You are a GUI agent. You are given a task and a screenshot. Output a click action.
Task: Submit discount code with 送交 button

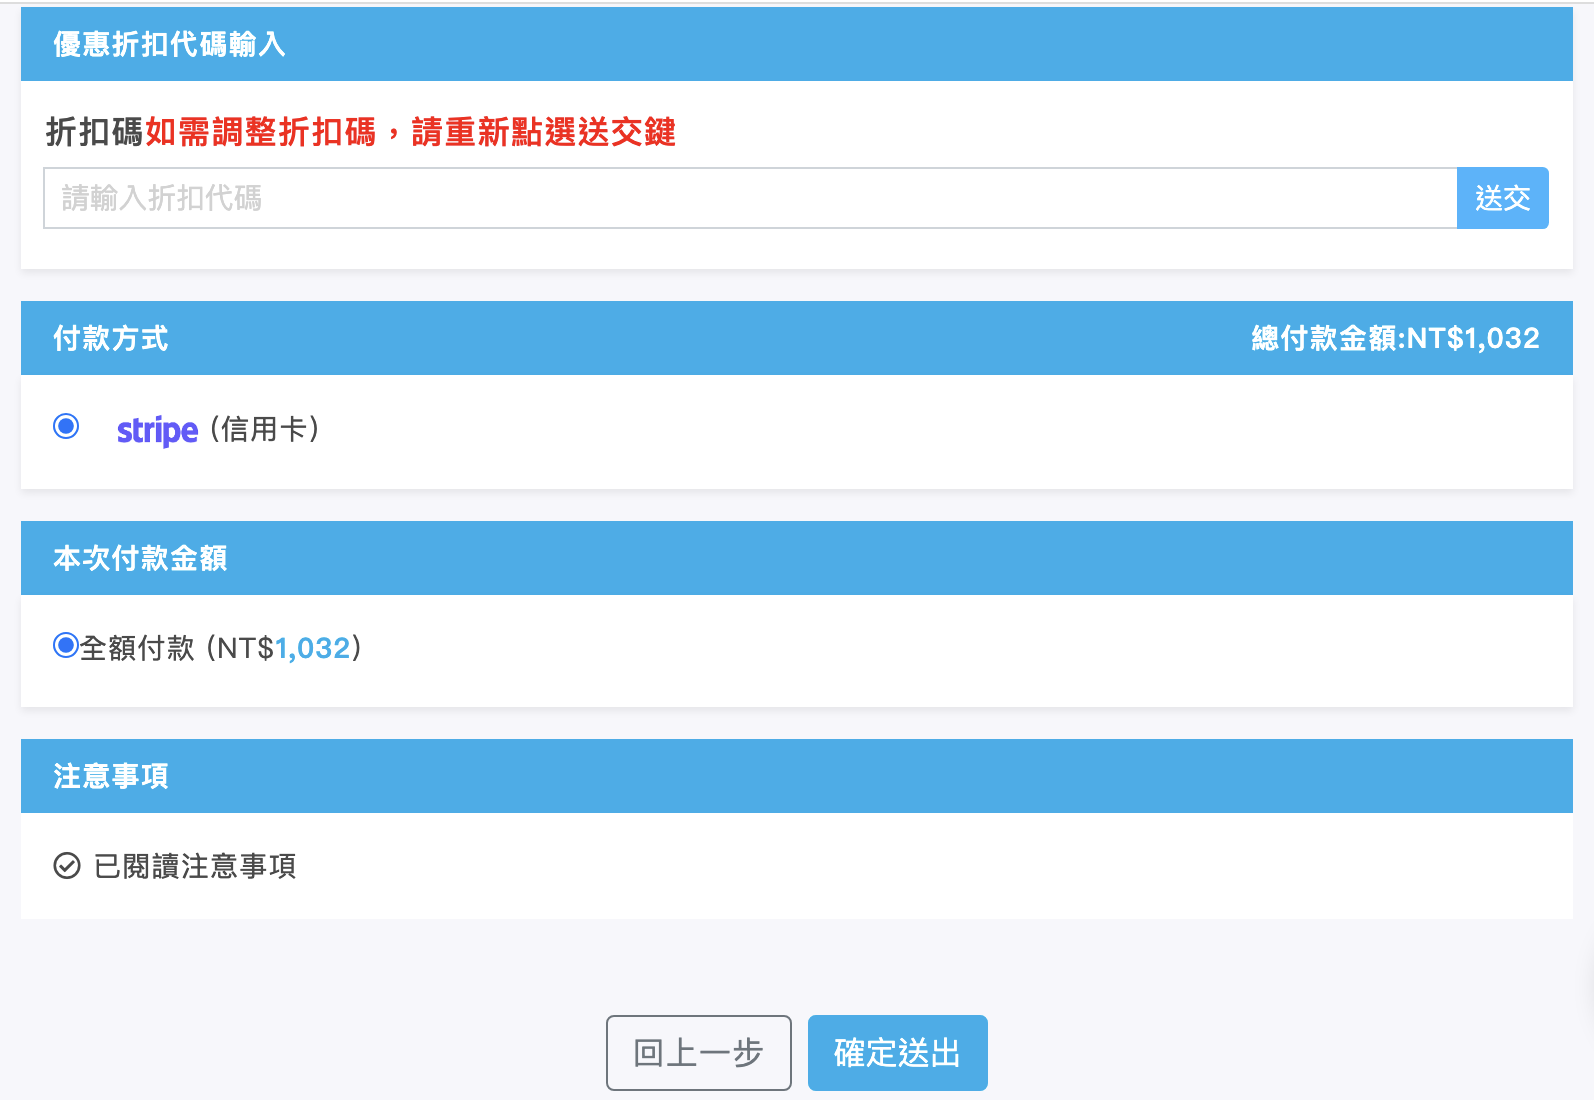click(1502, 198)
